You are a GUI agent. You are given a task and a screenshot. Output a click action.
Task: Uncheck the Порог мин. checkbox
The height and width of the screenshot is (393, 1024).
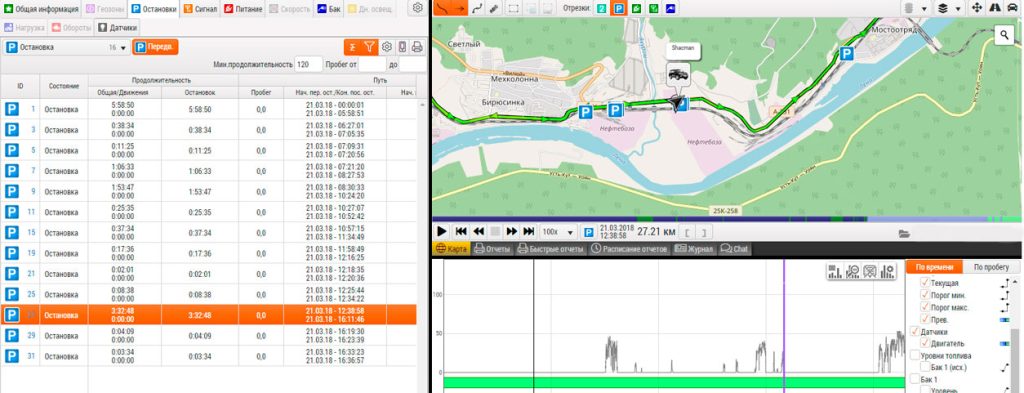click(924, 296)
